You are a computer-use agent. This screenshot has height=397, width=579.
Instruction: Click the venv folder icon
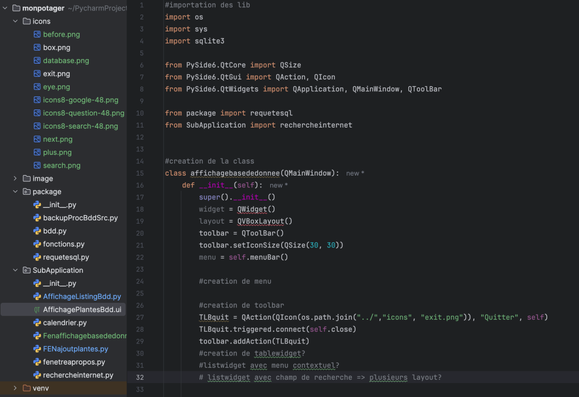27,388
